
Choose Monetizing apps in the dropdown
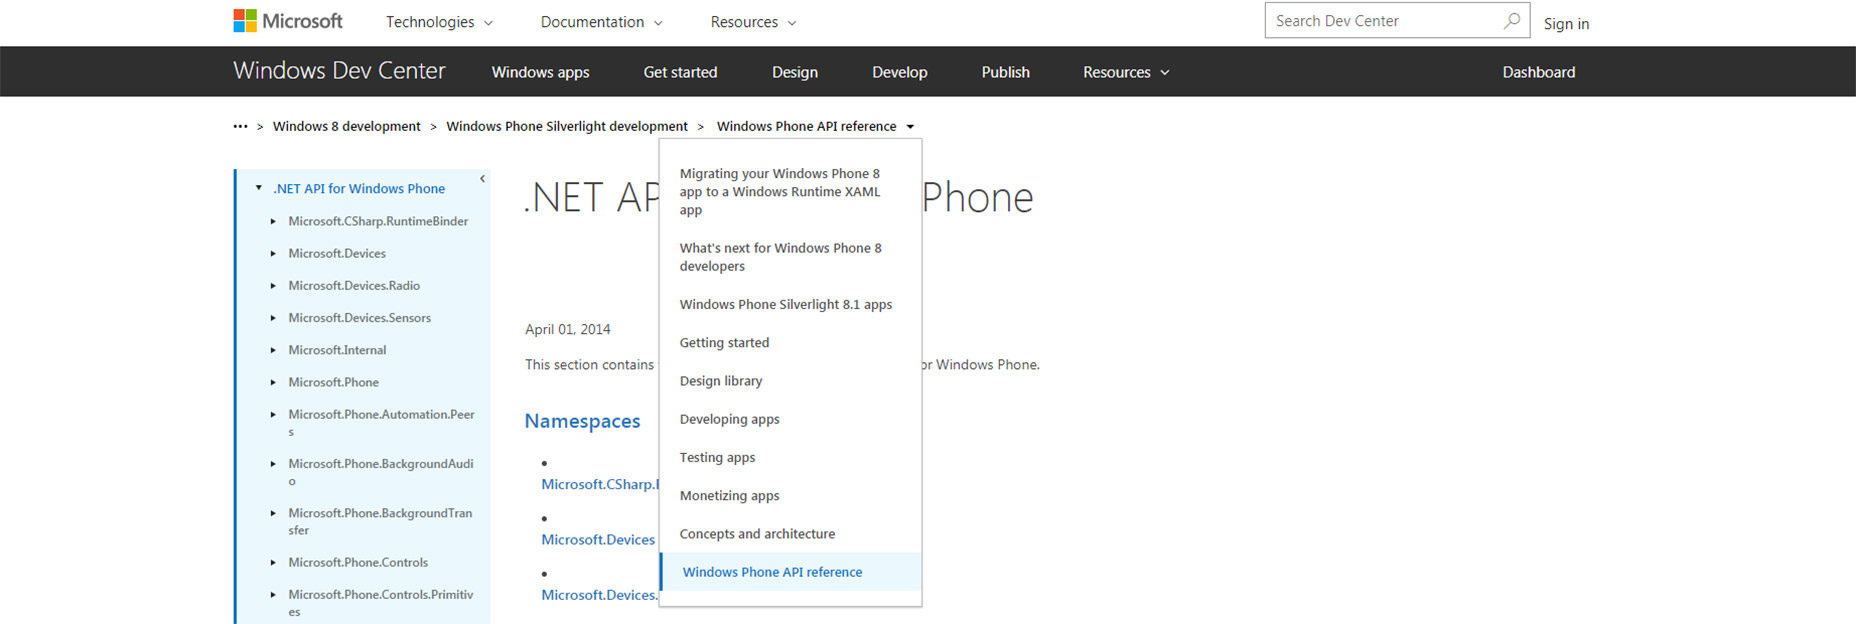(729, 496)
